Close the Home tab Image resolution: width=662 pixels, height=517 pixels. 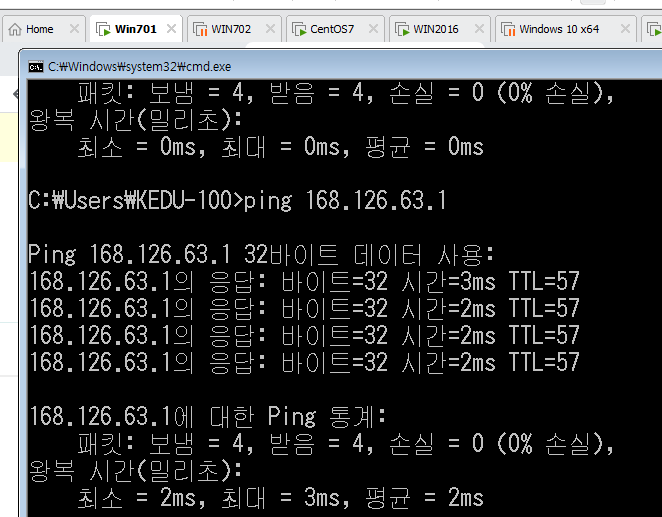pyautogui.click(x=74, y=29)
